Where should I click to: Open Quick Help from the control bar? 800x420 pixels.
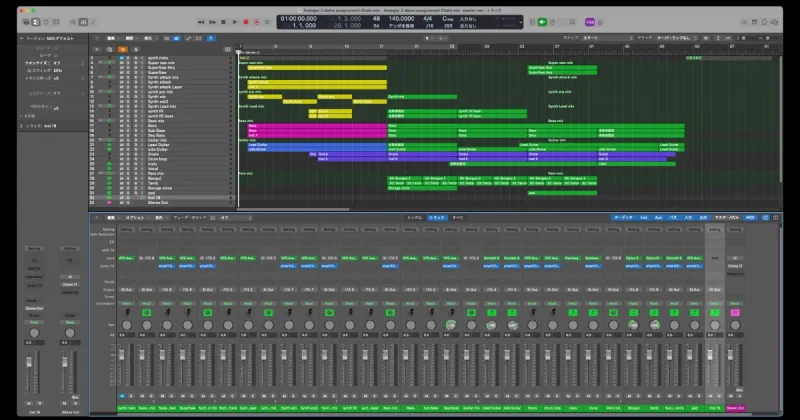[46, 22]
